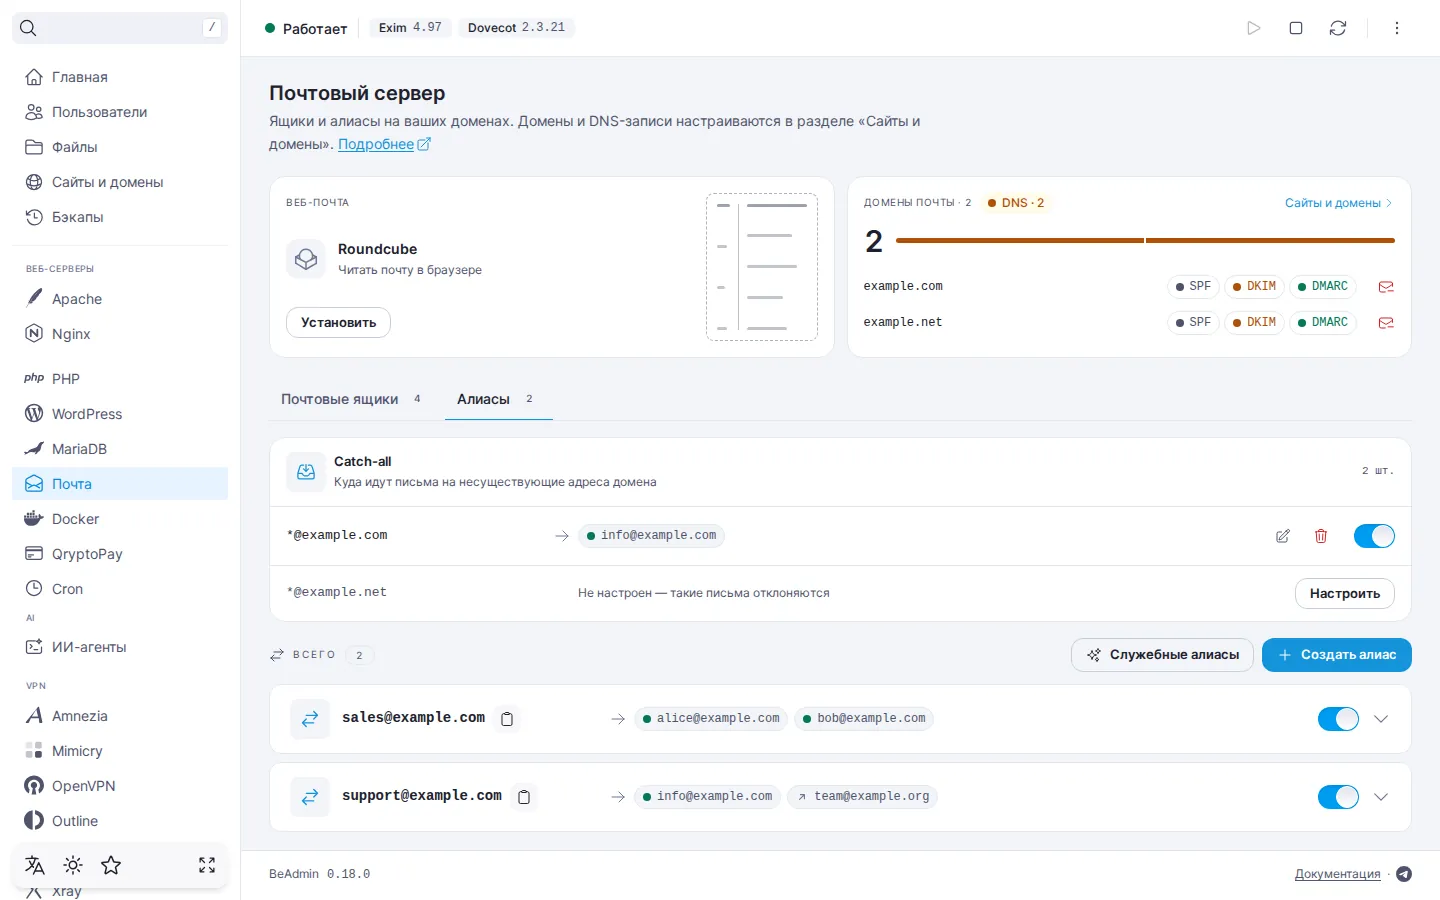Screen dimensions: 1440x900
Task: Toggle the *@example.com catch-all switch
Action: coord(1374,536)
